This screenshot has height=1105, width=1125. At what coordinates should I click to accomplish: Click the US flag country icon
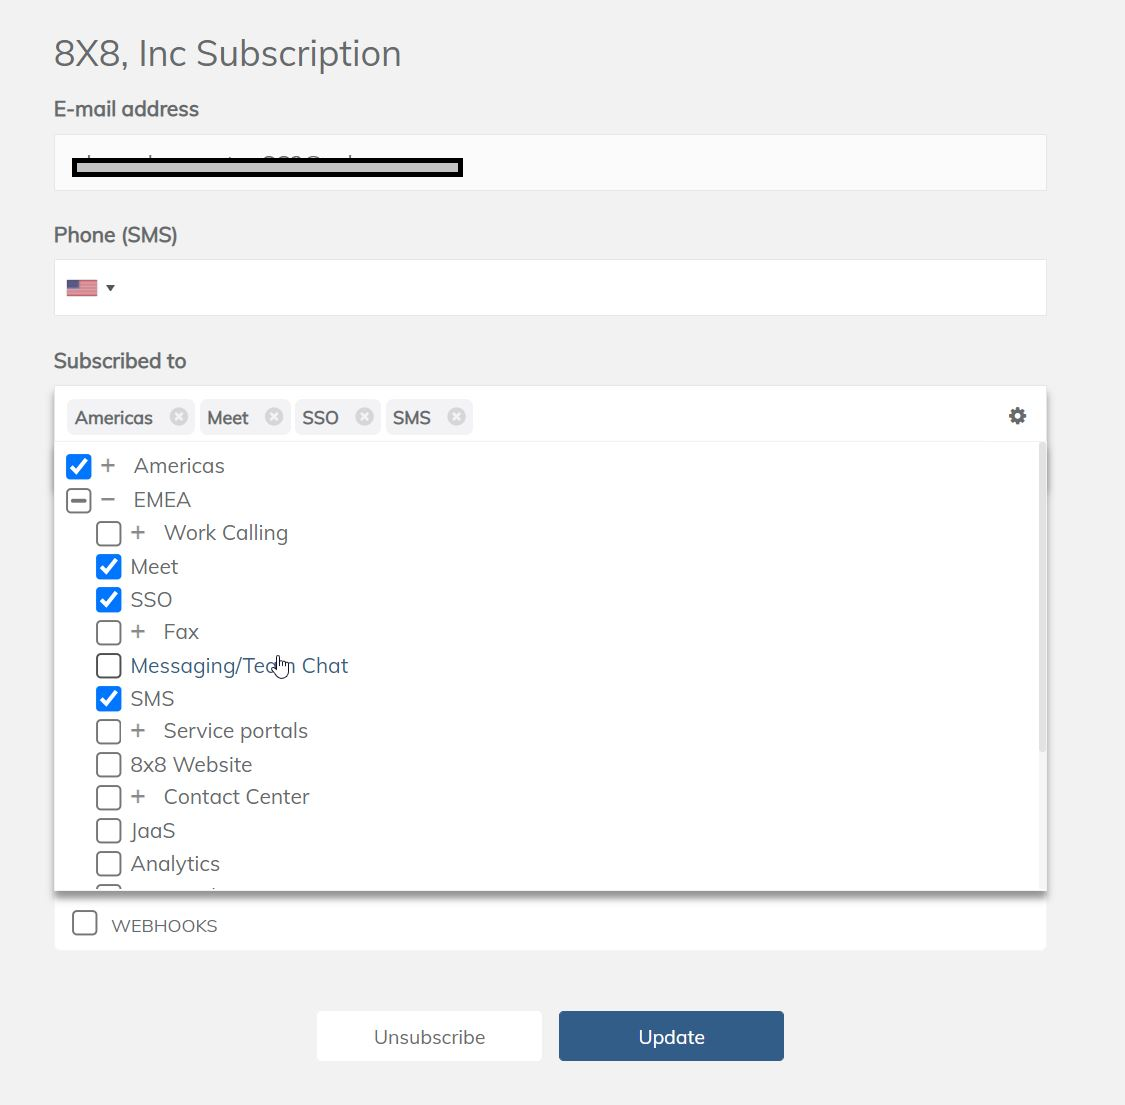click(x=82, y=288)
